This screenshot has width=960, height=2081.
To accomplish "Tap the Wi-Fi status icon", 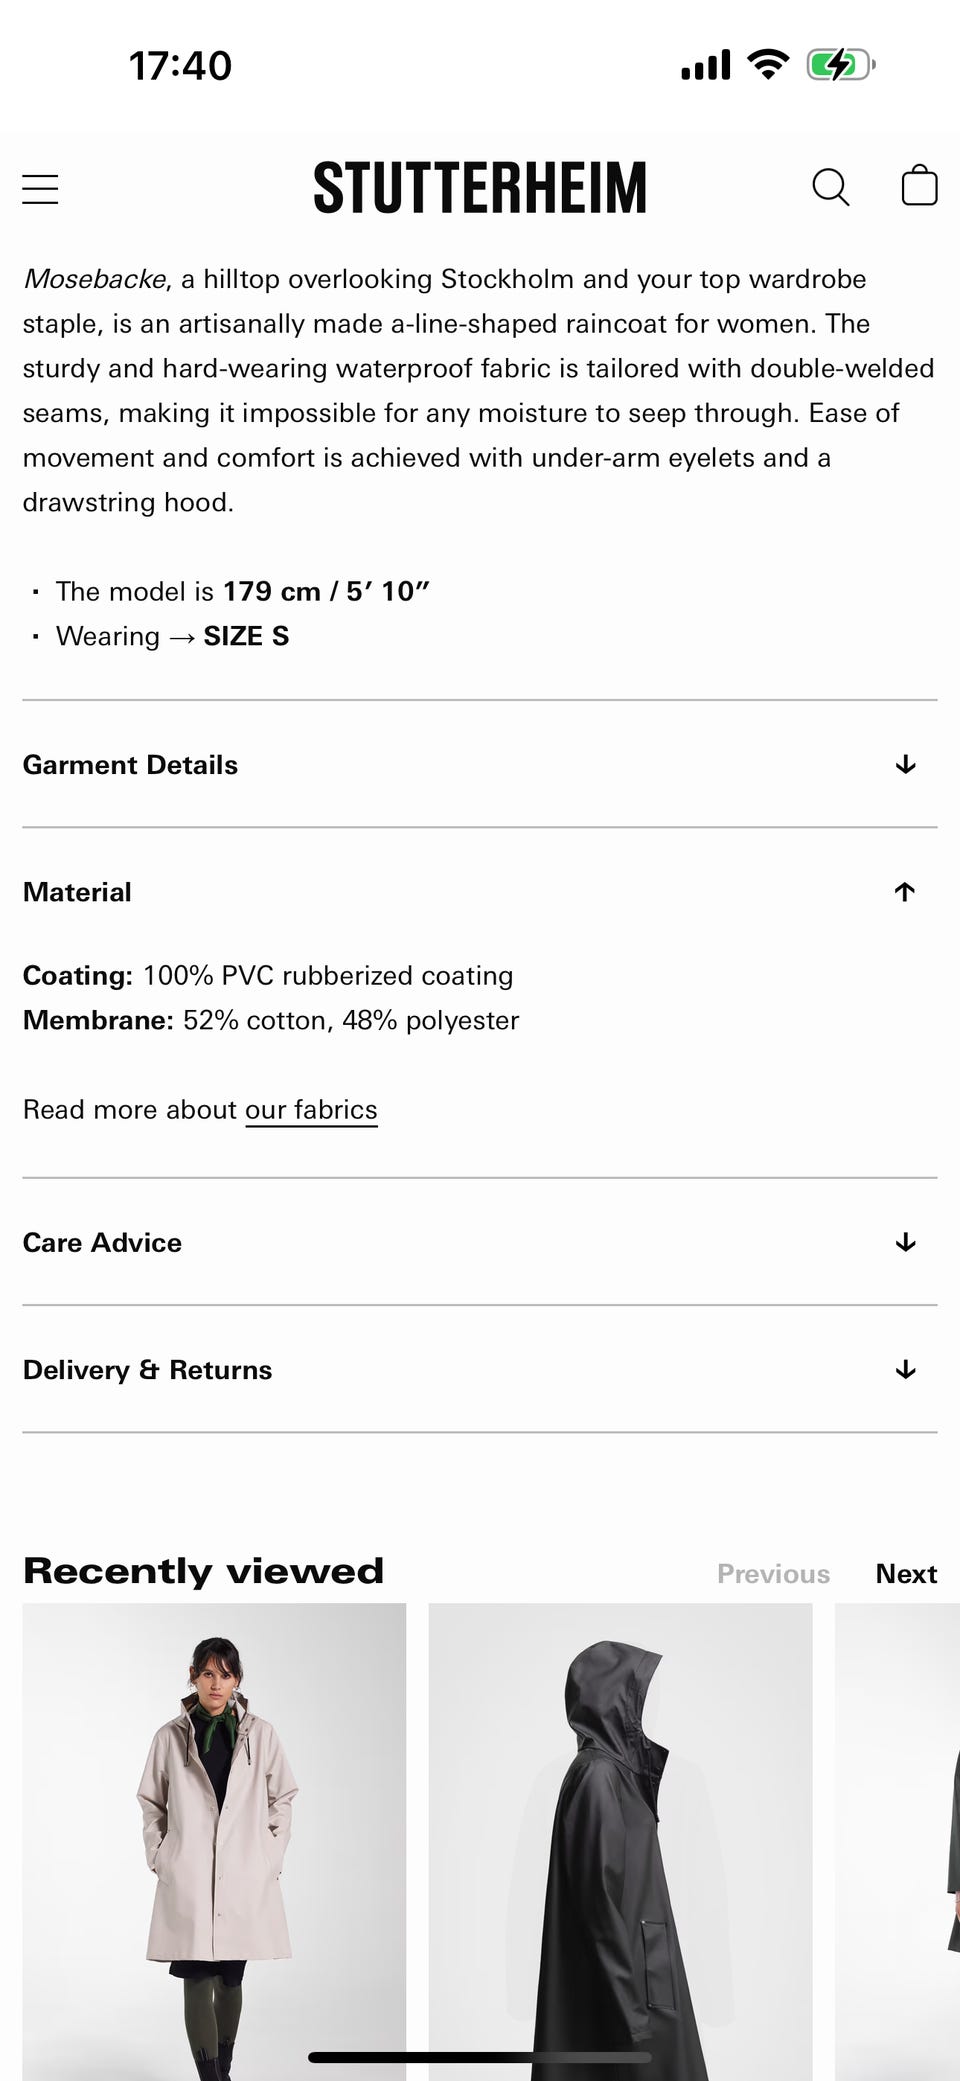I will point(768,65).
